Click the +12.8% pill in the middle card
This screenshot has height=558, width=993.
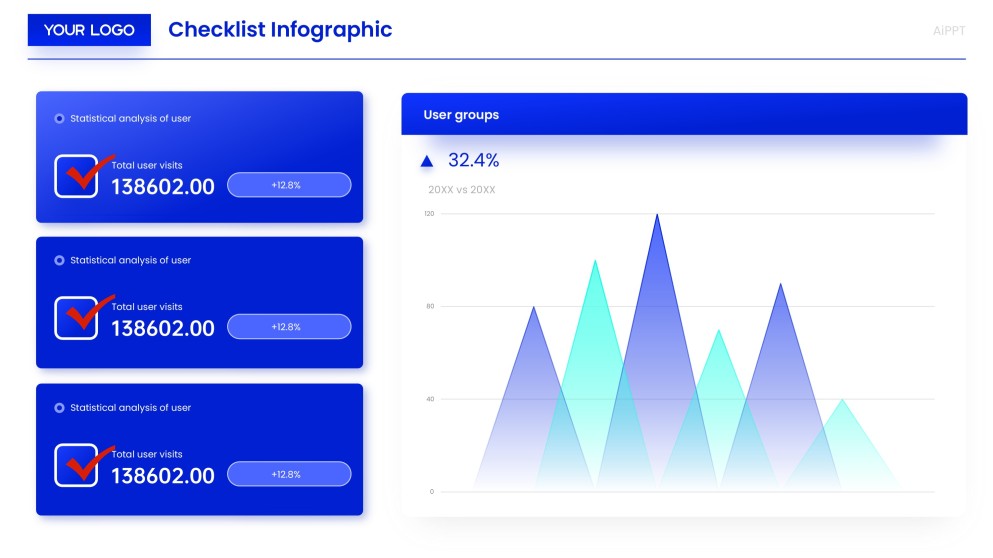pos(289,327)
